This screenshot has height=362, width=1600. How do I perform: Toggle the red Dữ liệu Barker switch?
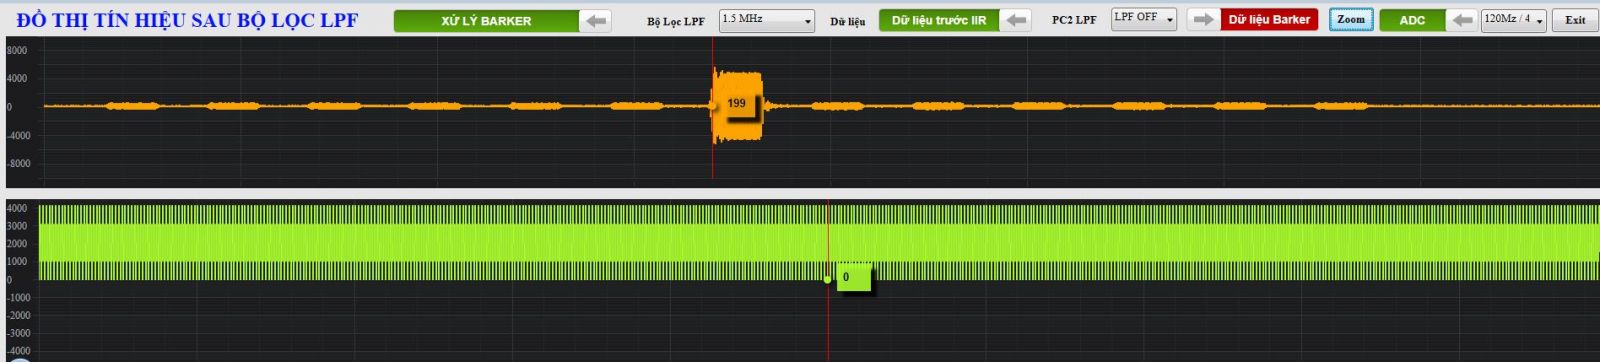(x=1269, y=19)
